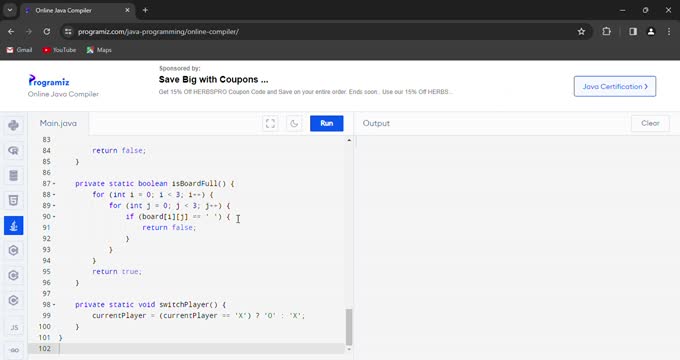Viewport: 680px width, 360px height.
Task: Expand the editor to fullscreen
Action: coord(270,123)
